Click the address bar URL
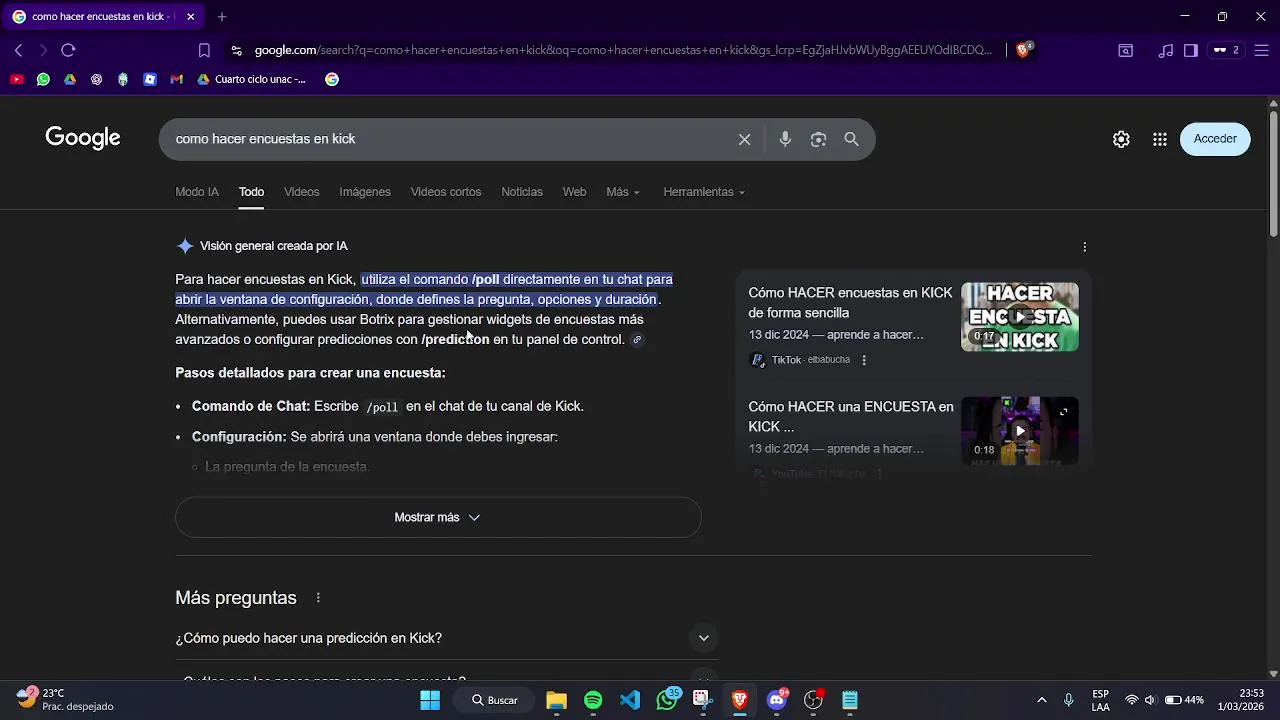This screenshot has height=720, width=1280. tap(623, 50)
